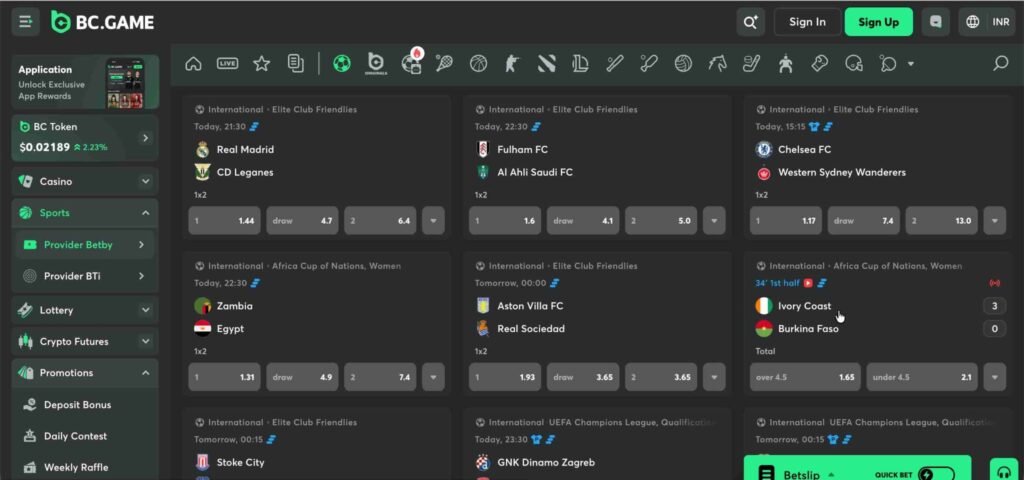This screenshot has height=480, width=1024.
Task: Bet on Western Sydney Wanderers at 13.0
Action: click(942, 221)
